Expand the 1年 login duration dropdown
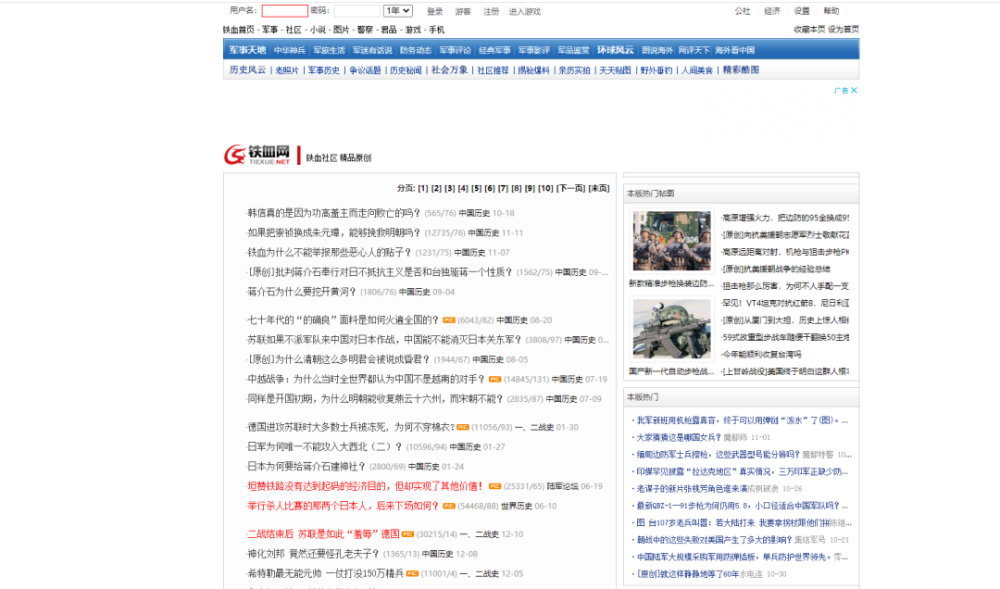Viewport: 1000px width, 589px height. 398,11
